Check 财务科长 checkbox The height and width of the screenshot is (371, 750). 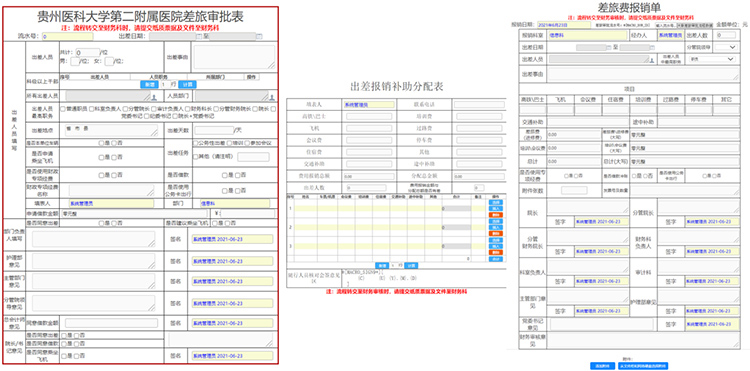188,109
